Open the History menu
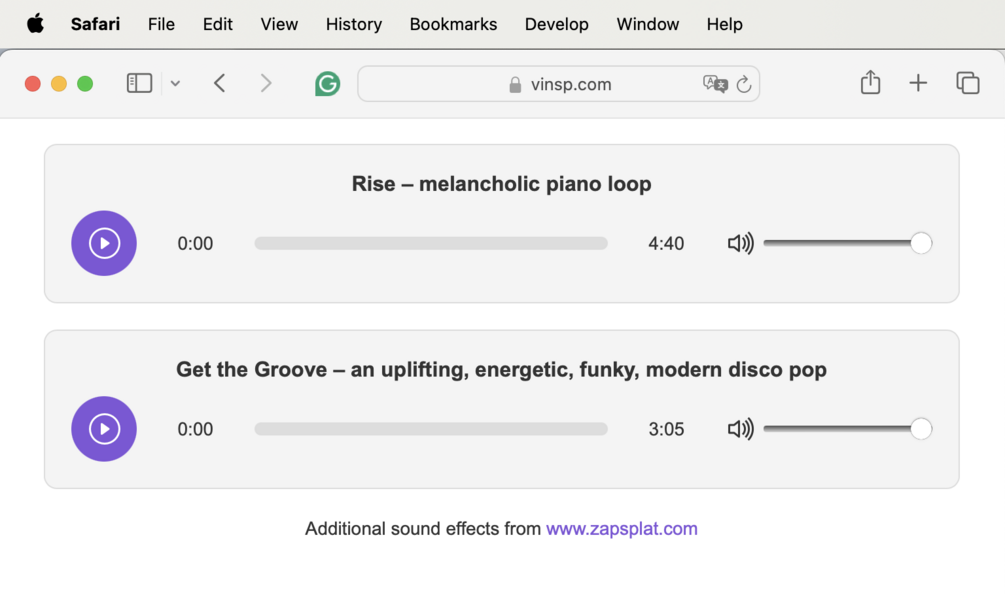Screen dimensions: 1005x595 coord(353,24)
